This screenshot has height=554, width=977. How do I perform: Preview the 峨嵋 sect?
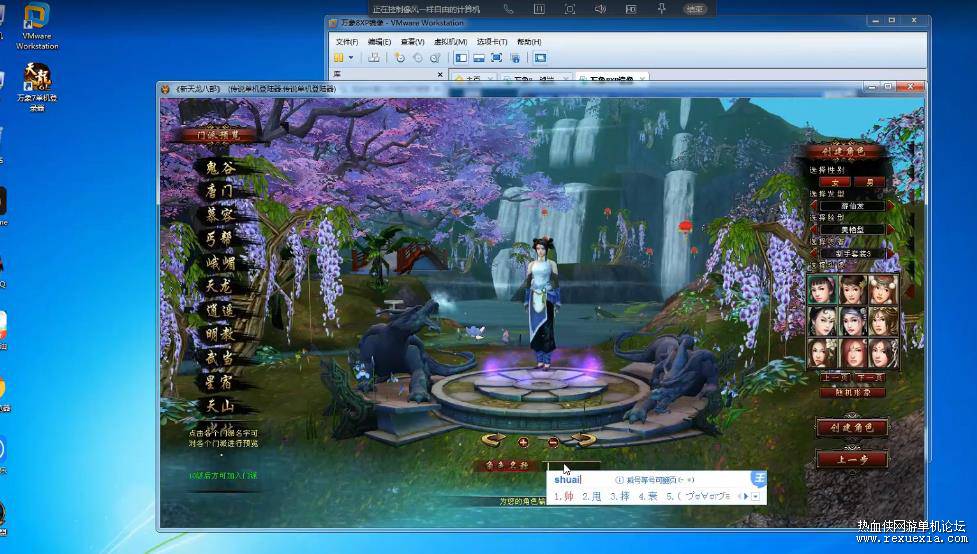(x=221, y=263)
